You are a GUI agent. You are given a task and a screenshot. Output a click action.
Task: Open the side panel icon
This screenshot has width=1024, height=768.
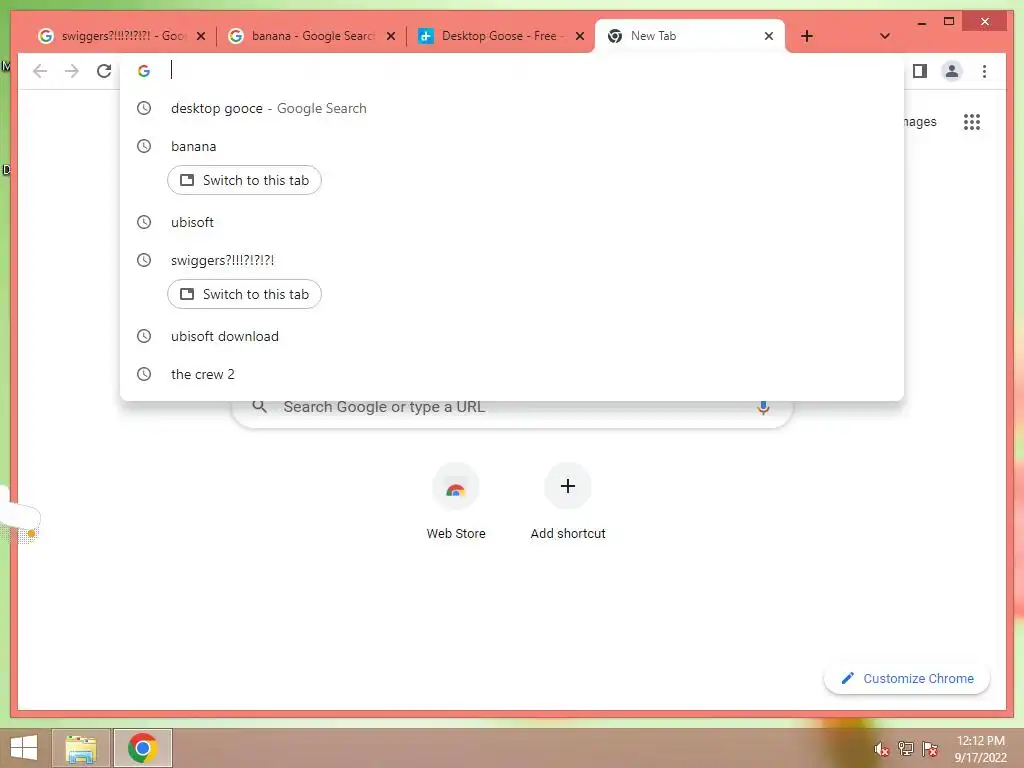pyautogui.click(x=920, y=71)
